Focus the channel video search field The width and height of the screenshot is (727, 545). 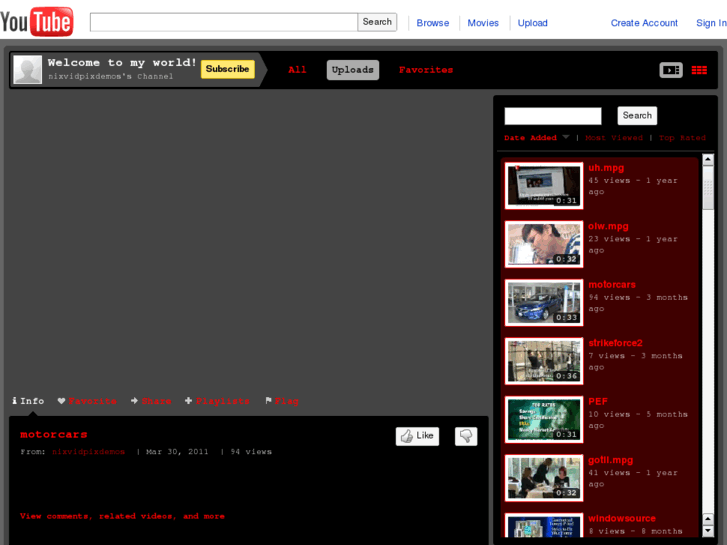coord(553,116)
